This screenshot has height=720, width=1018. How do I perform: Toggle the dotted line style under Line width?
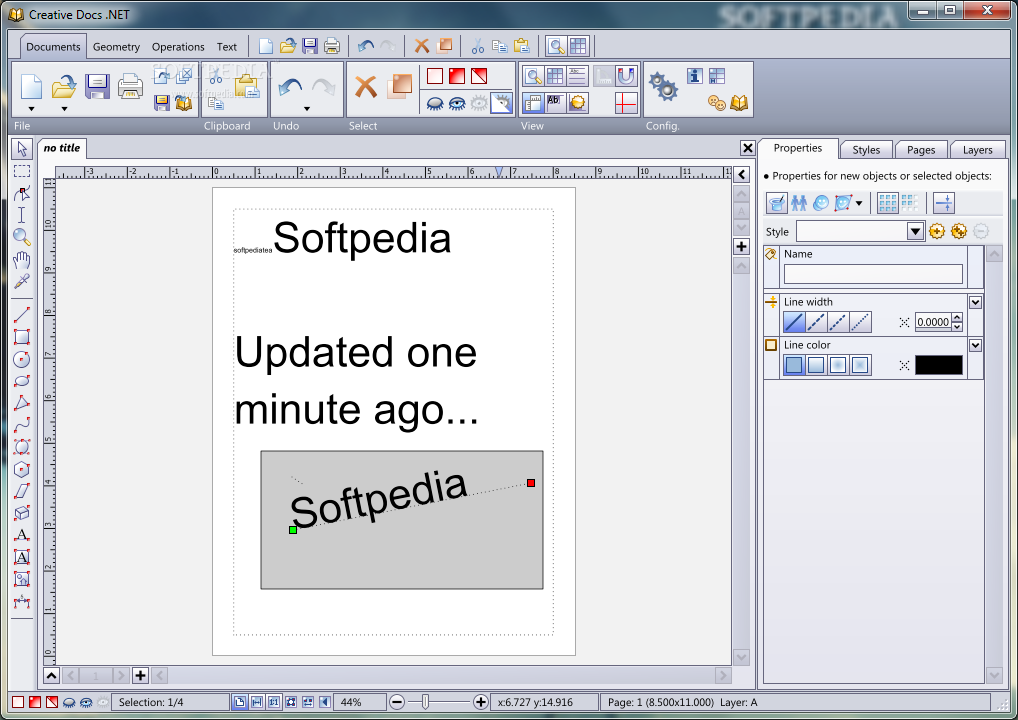860,322
